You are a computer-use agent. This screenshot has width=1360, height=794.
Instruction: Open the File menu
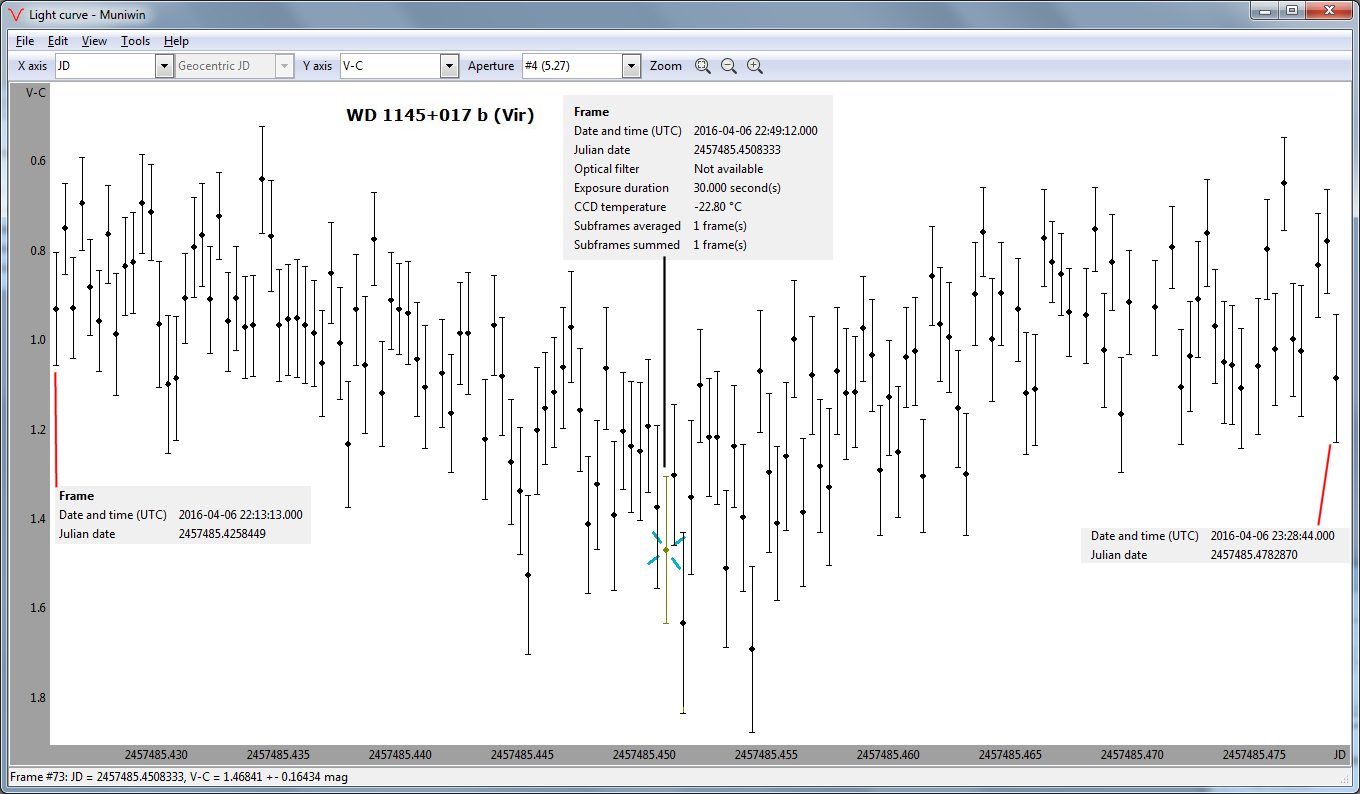(25, 41)
